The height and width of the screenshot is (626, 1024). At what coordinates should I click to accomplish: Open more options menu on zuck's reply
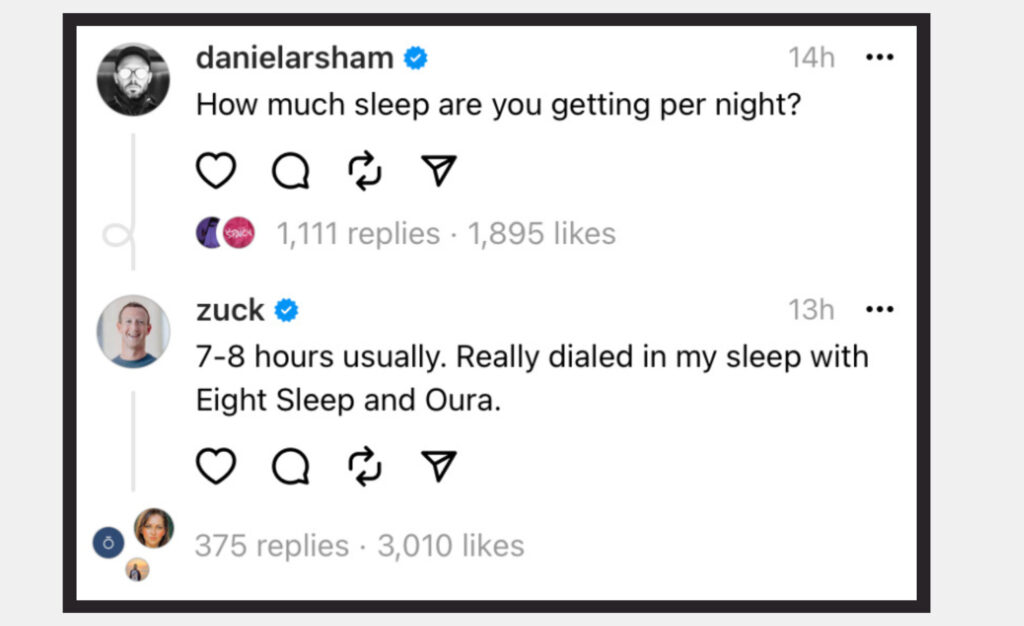tap(879, 310)
